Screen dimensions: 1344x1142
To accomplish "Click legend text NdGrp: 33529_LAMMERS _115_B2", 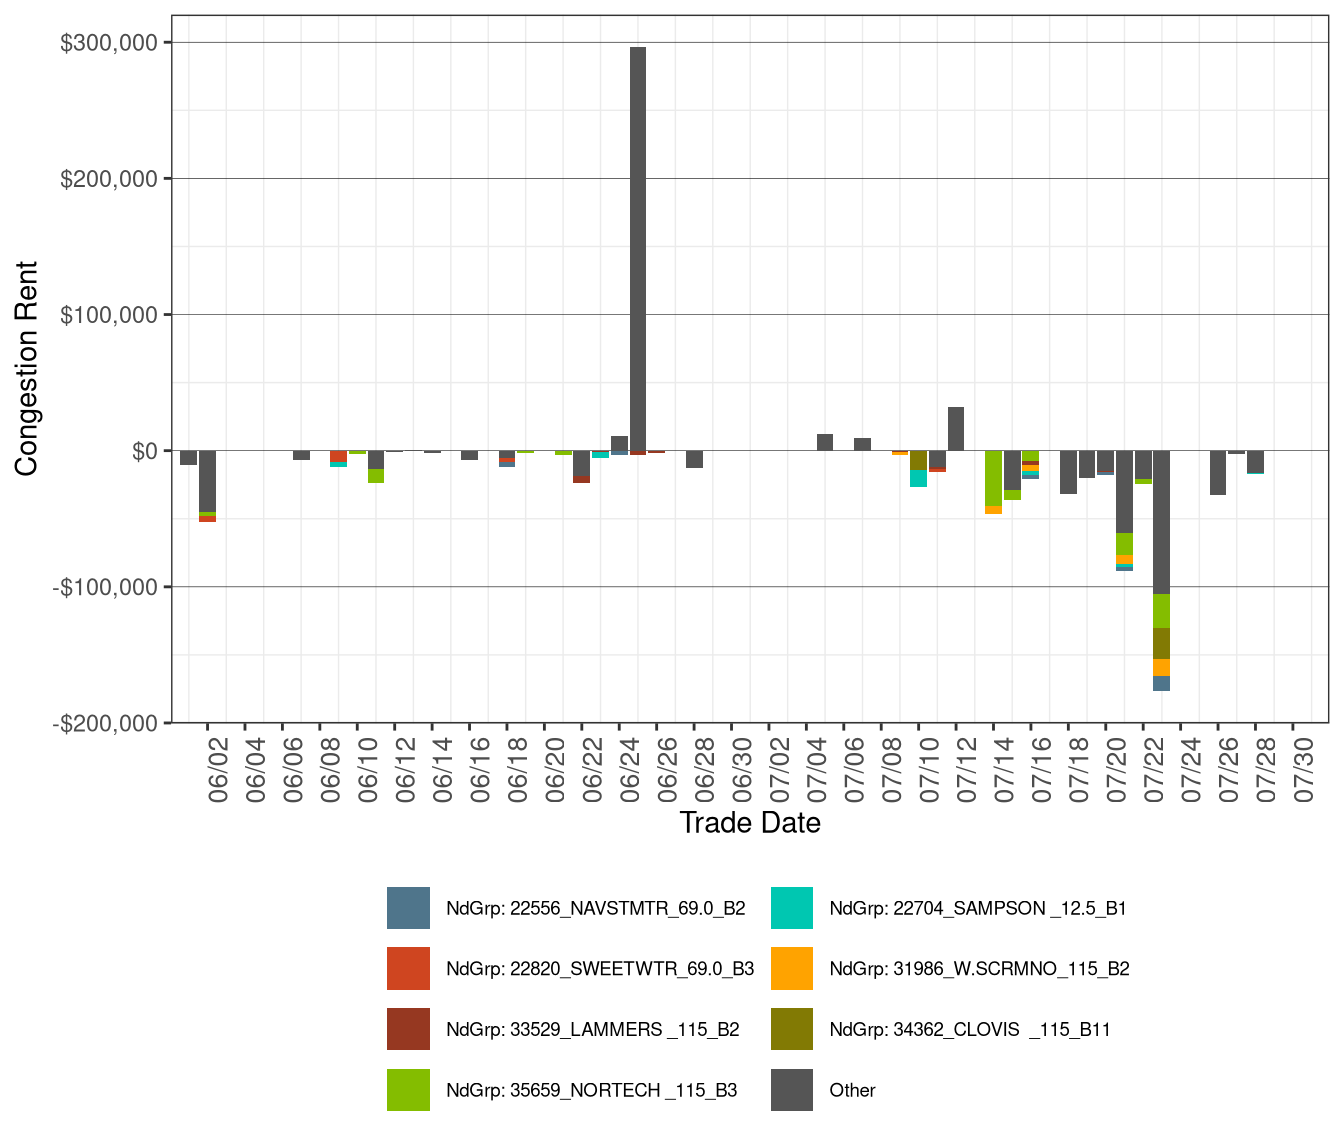I will 593,1030.
